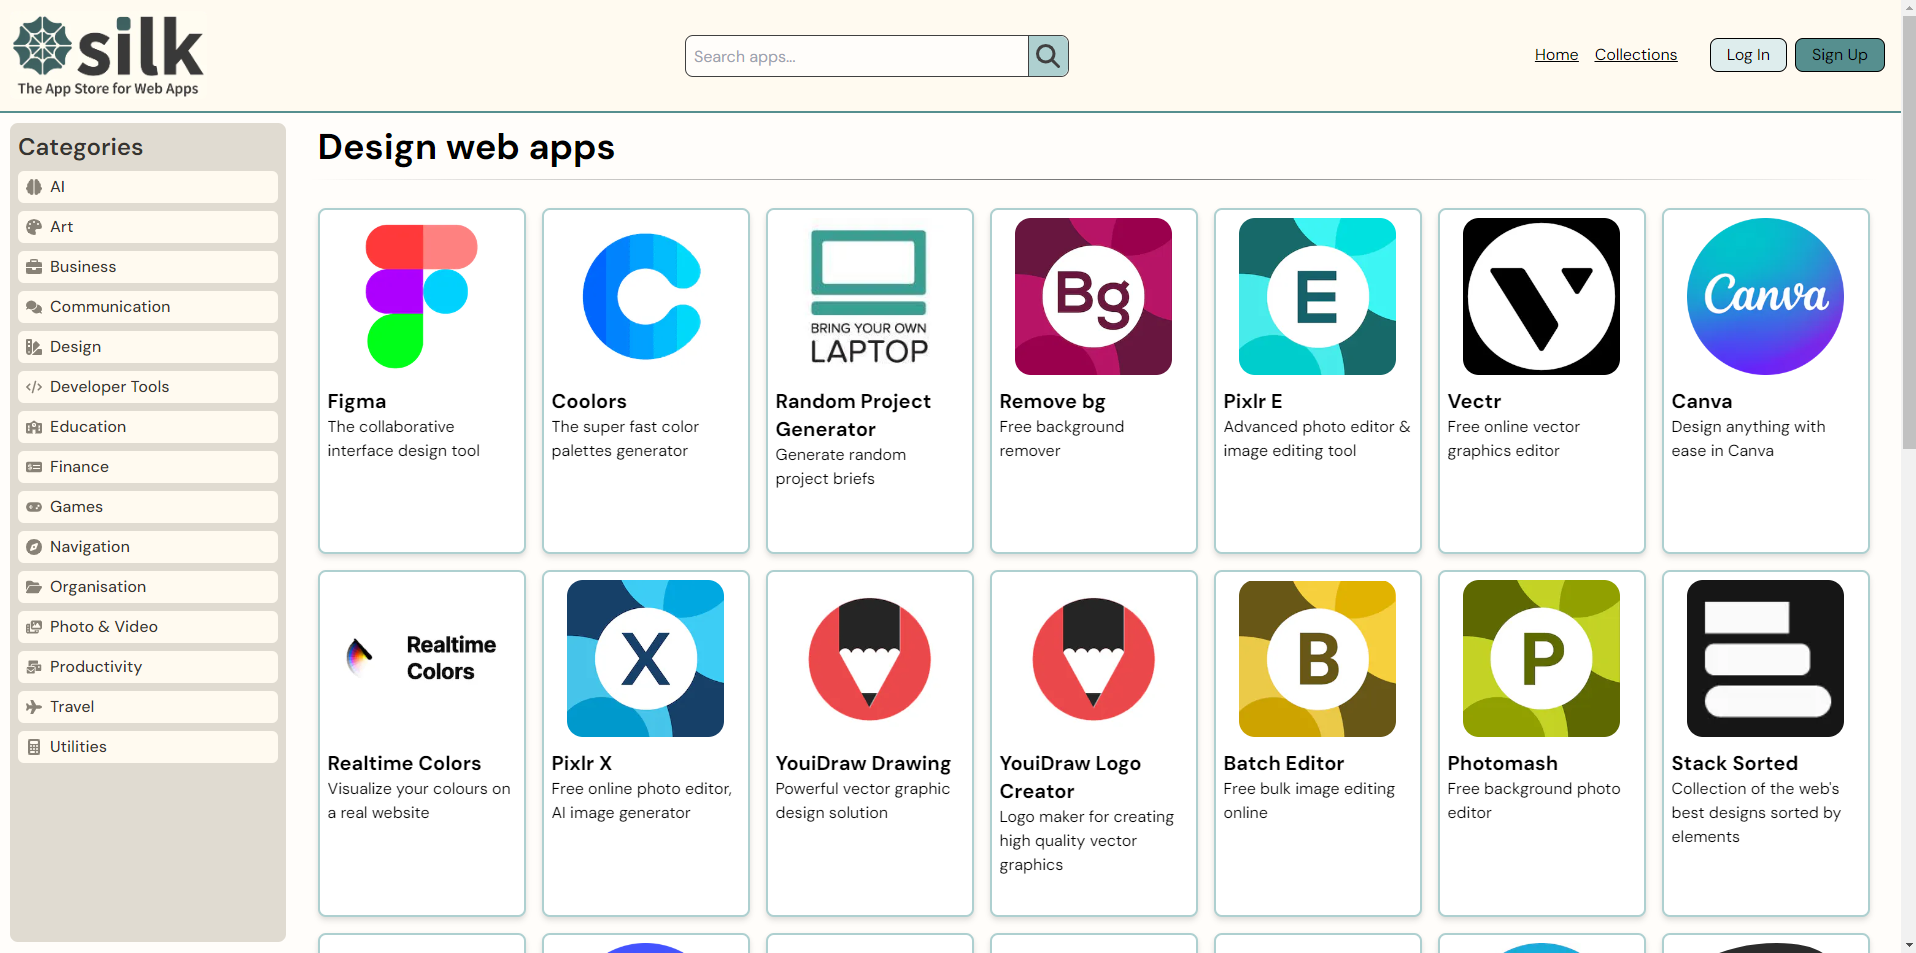Click the airplane icon beside Travel
This screenshot has width=1916, height=953.
click(34, 707)
